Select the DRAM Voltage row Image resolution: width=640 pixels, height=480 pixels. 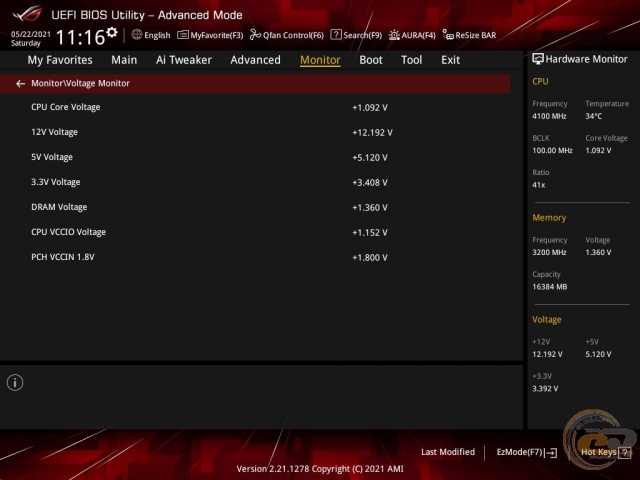click(x=255, y=207)
